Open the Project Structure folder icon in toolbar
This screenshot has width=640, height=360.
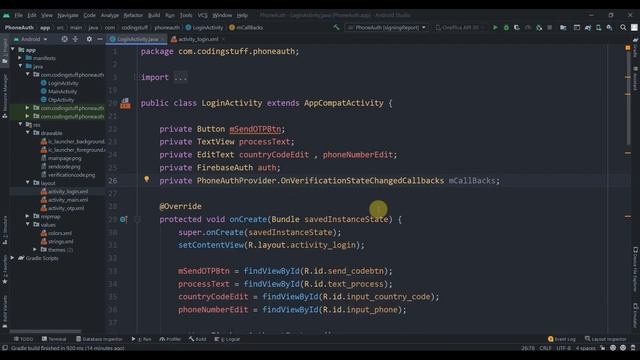click(563, 27)
